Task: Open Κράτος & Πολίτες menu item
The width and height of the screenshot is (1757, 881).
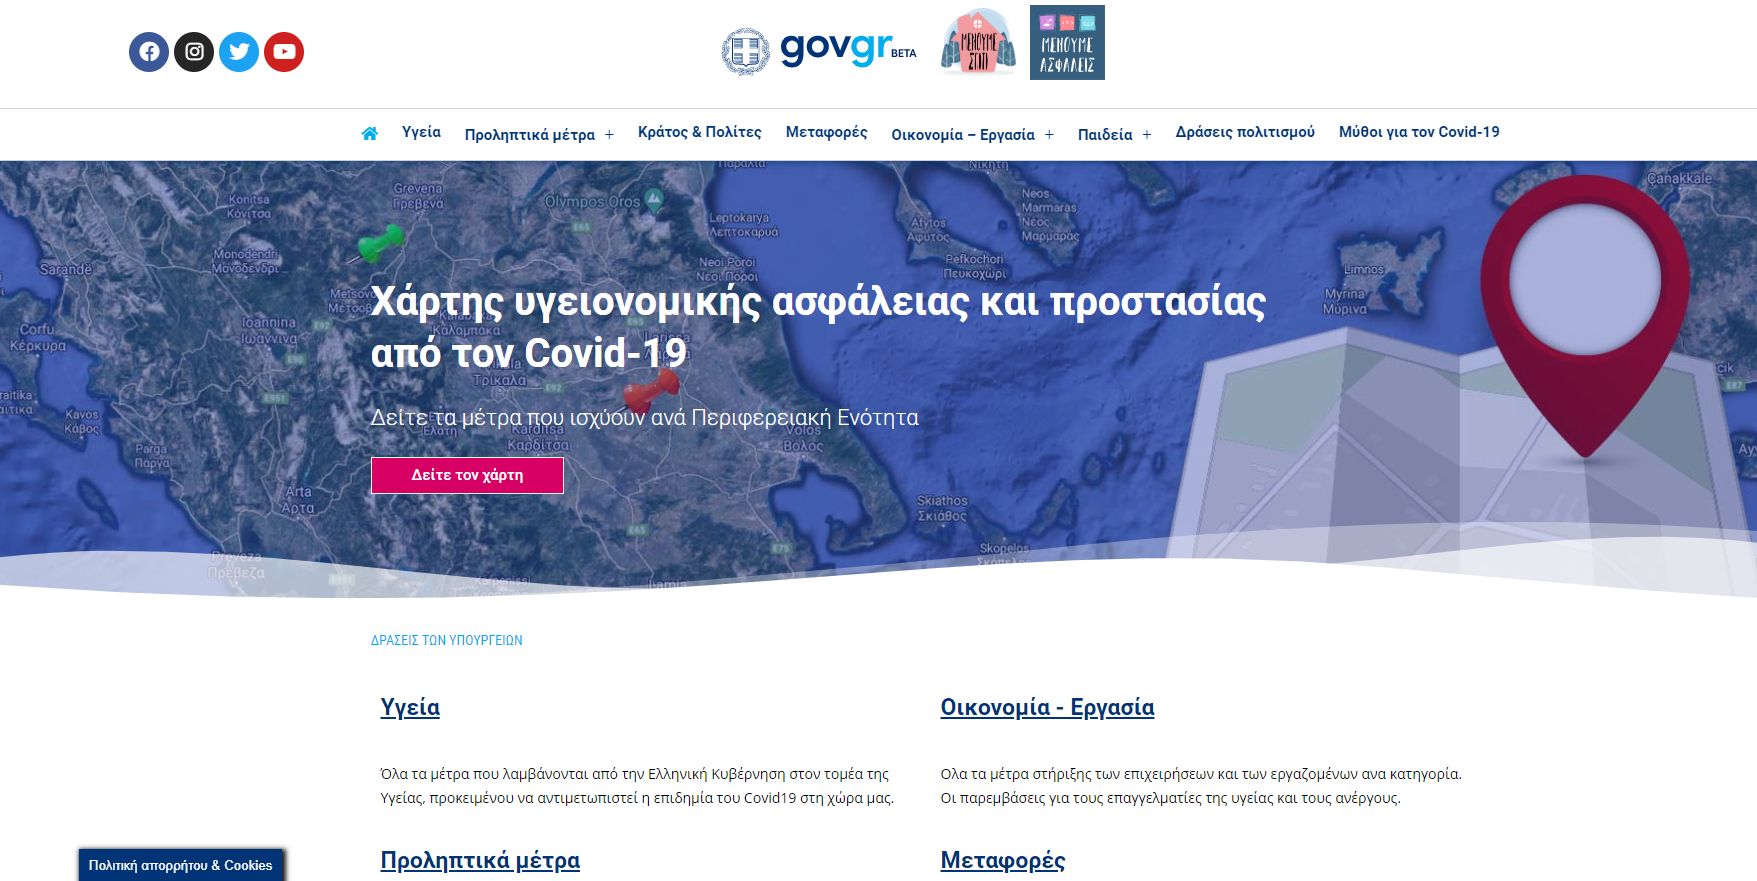Action: tap(699, 132)
